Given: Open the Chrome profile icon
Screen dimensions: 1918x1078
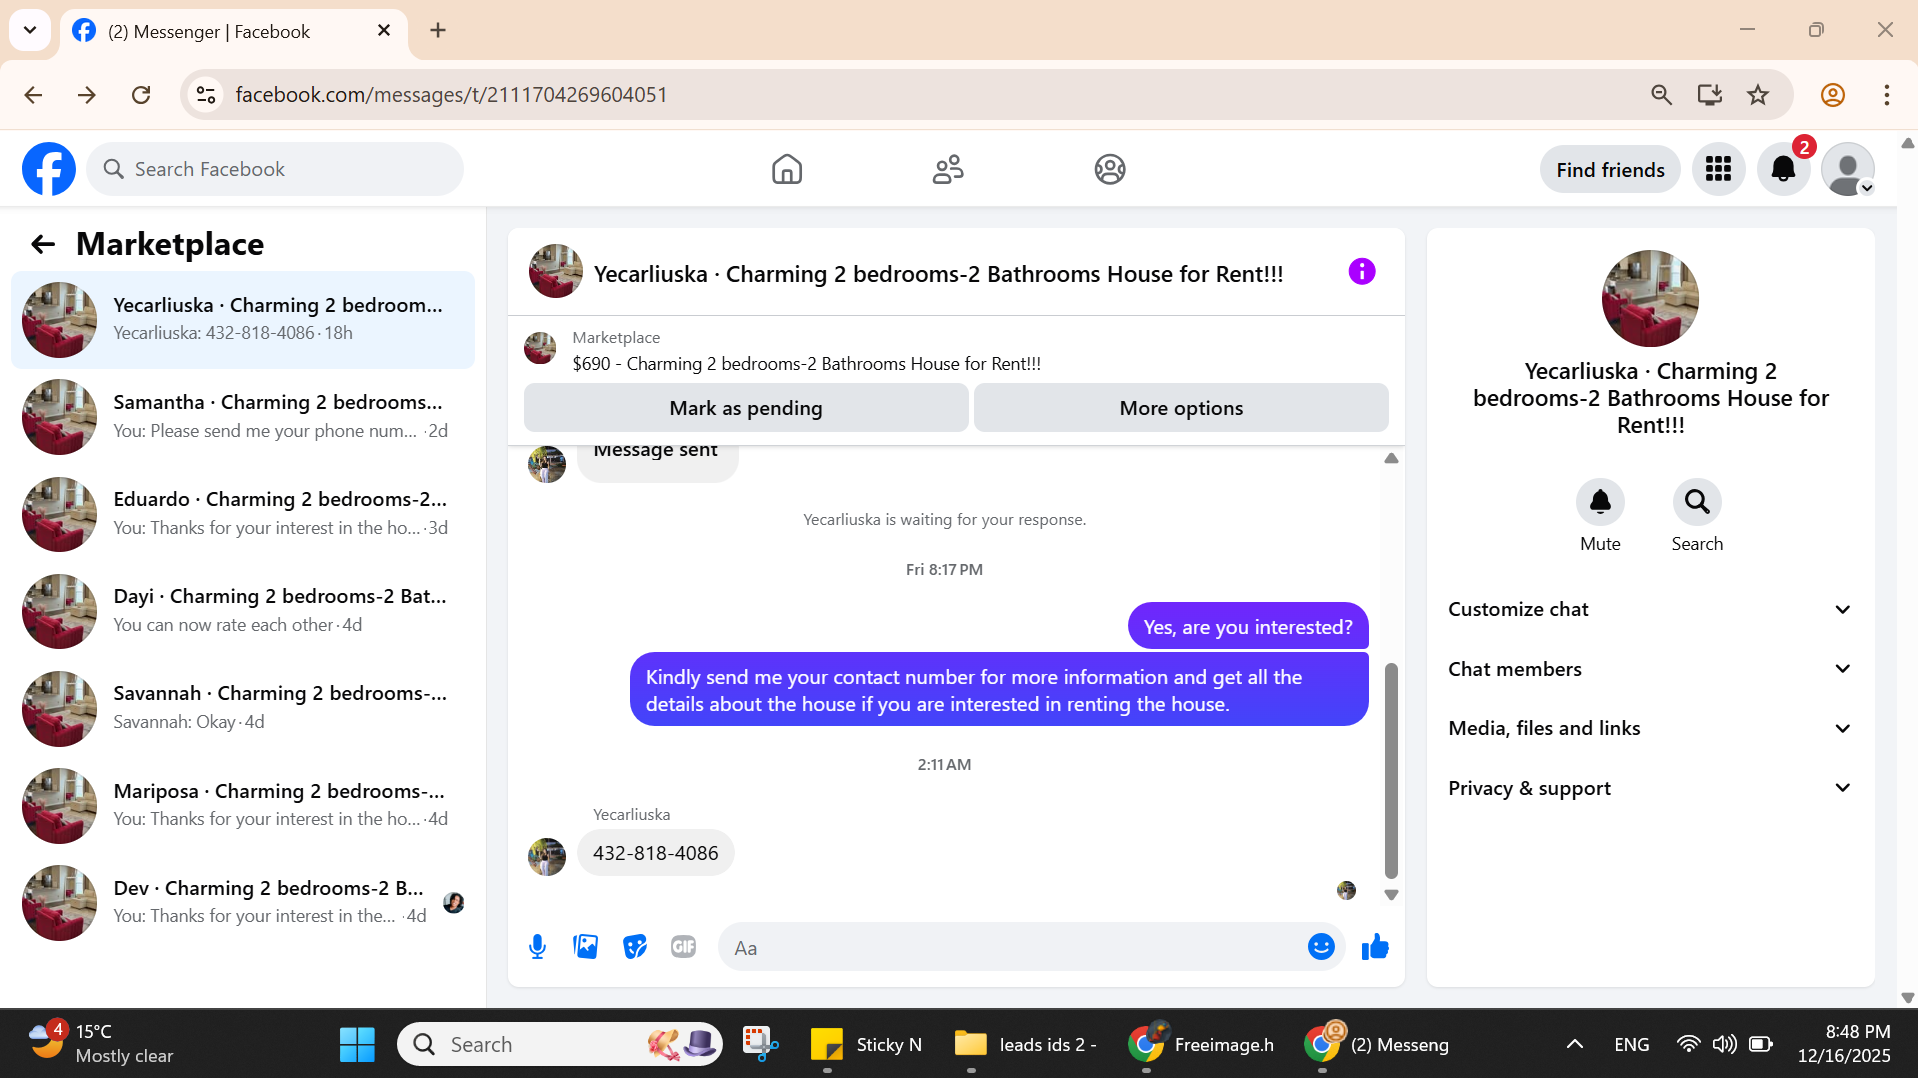Looking at the screenshot, I should pos(1832,95).
